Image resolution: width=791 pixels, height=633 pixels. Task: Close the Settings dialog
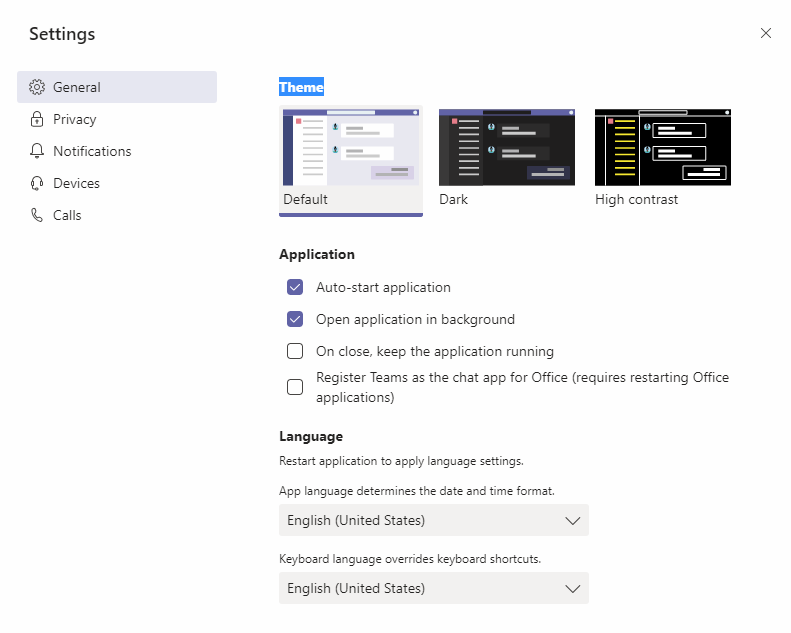766,33
